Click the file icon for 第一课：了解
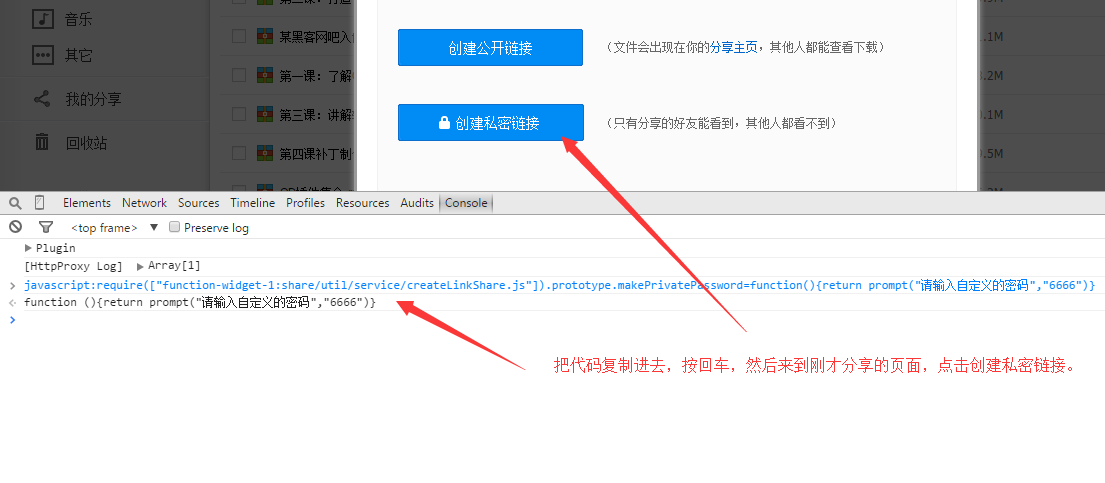 pyautogui.click(x=265, y=75)
